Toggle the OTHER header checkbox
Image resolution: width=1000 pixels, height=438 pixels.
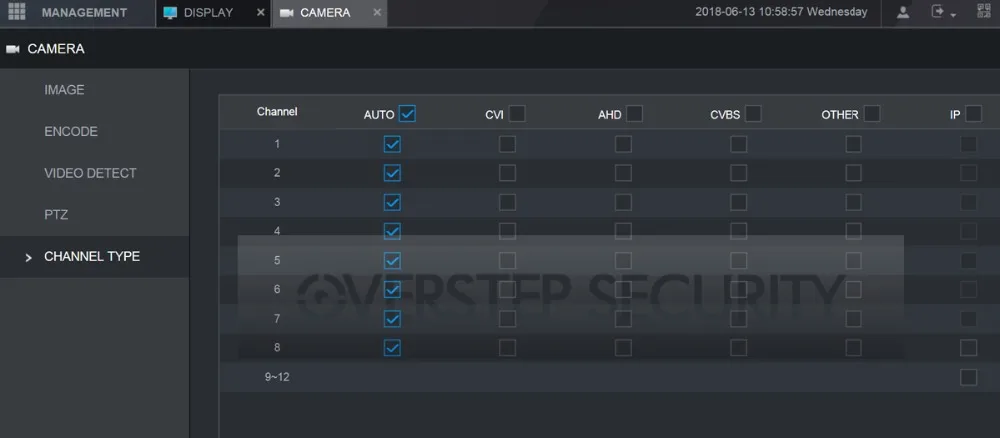pos(872,114)
